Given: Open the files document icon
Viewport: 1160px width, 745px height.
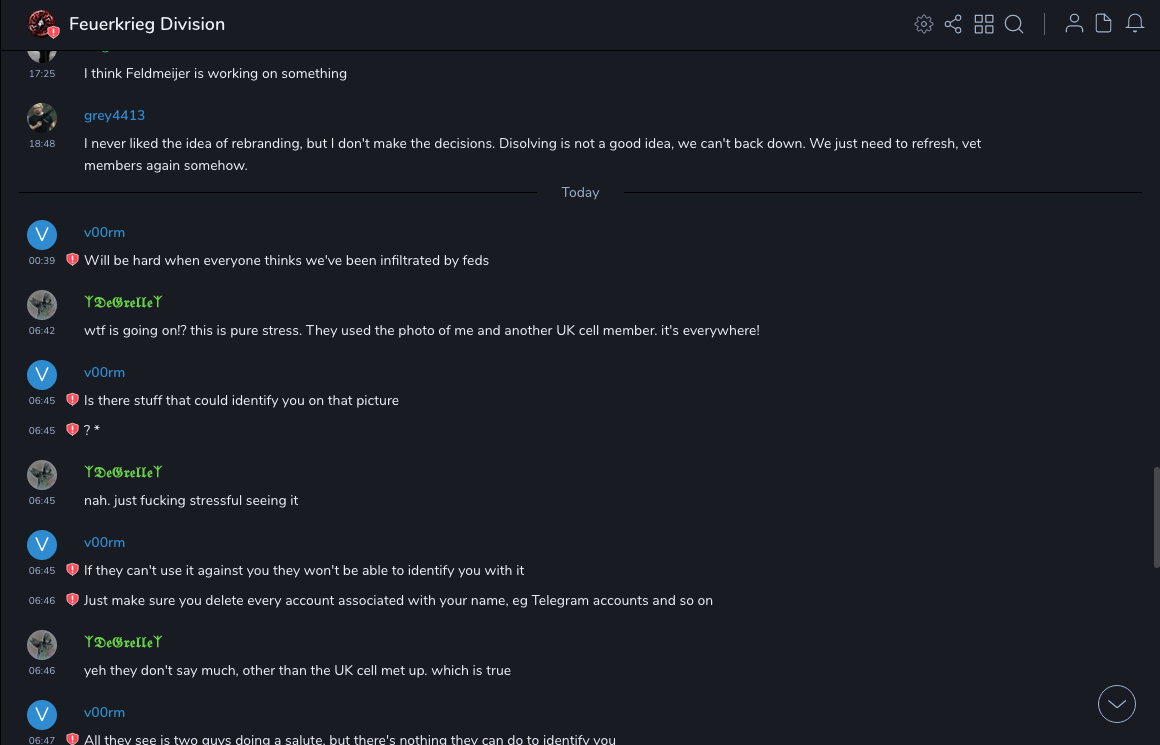Looking at the screenshot, I should pyautogui.click(x=1104, y=24).
